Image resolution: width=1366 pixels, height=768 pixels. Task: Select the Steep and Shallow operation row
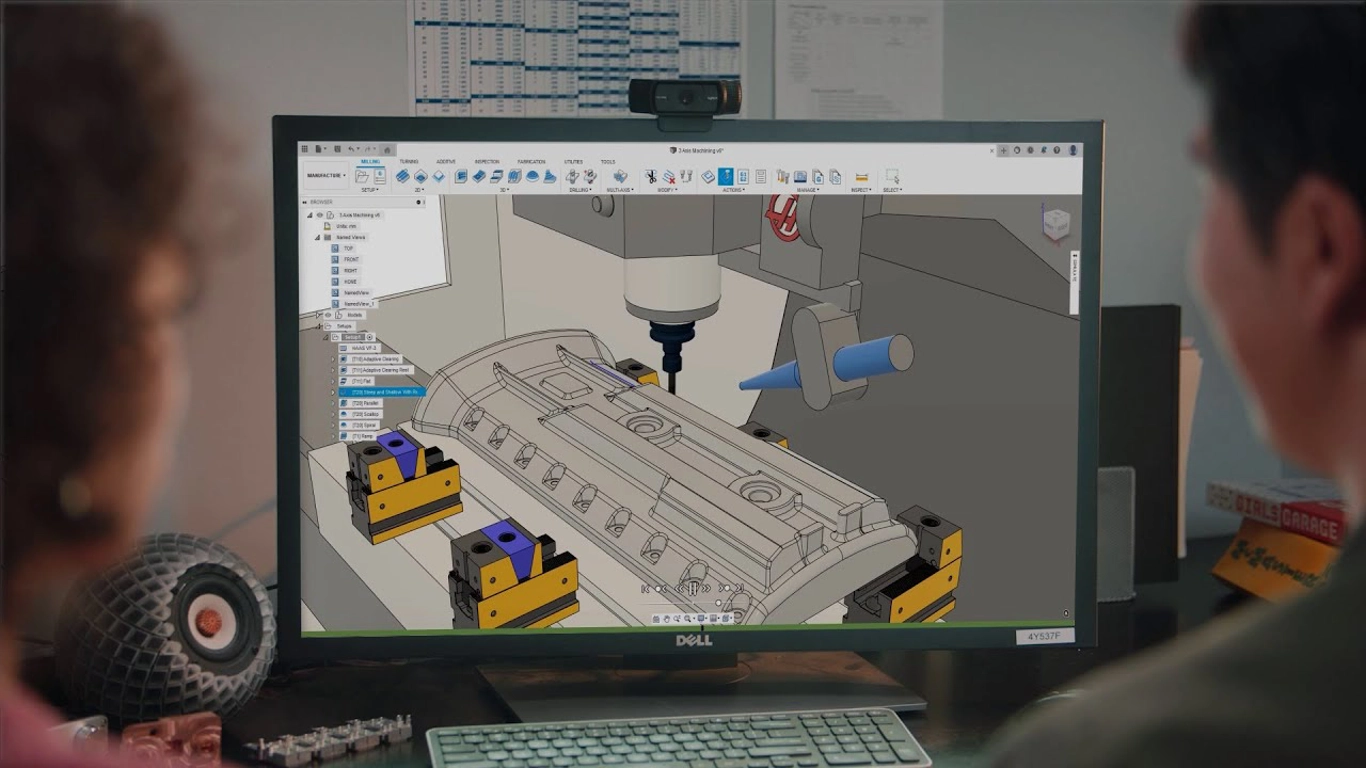click(x=382, y=392)
